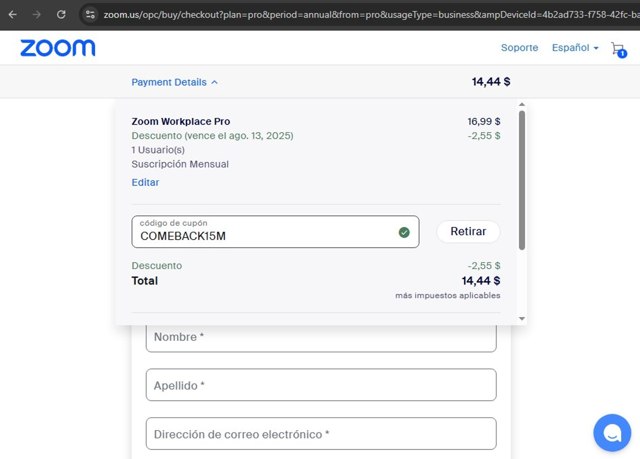Open the Soporte link
This screenshot has height=459, width=640.
(519, 48)
